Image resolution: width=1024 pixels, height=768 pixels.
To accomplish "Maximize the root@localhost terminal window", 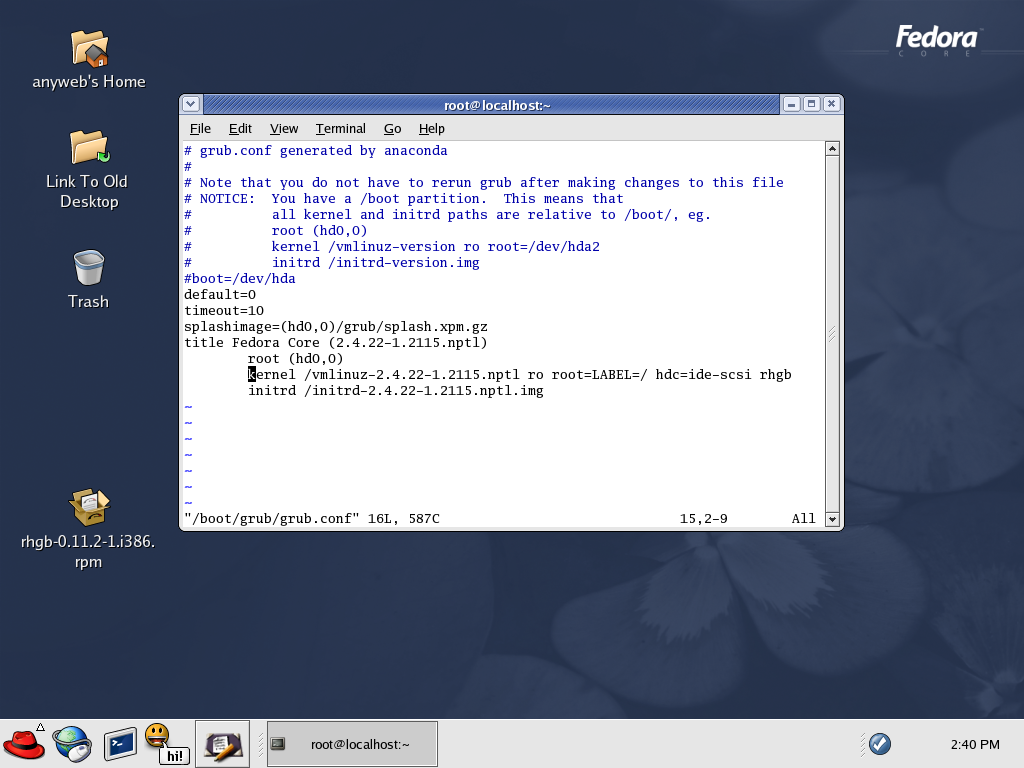I will point(812,104).
